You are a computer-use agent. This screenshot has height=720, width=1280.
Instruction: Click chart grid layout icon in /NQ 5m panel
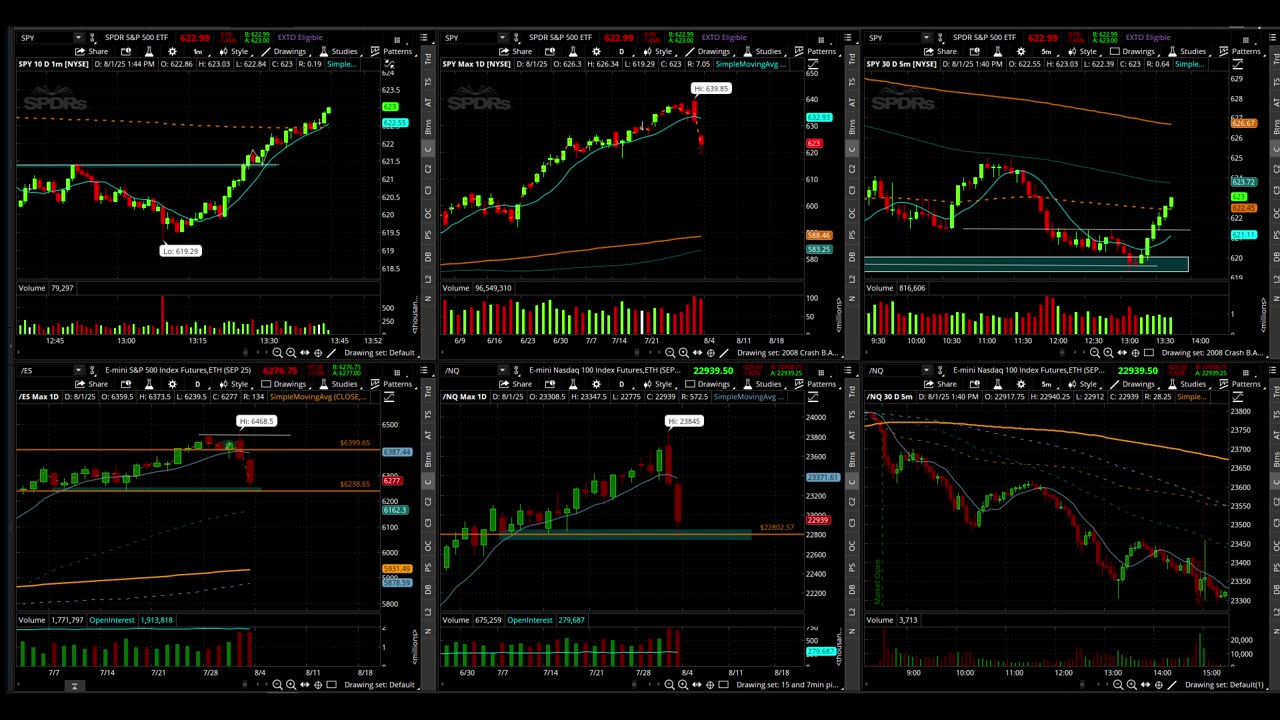tap(1245, 372)
